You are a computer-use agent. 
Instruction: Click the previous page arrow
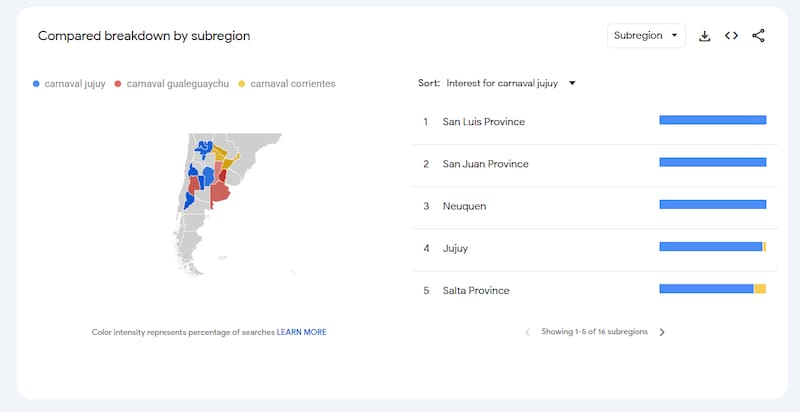tap(528, 332)
